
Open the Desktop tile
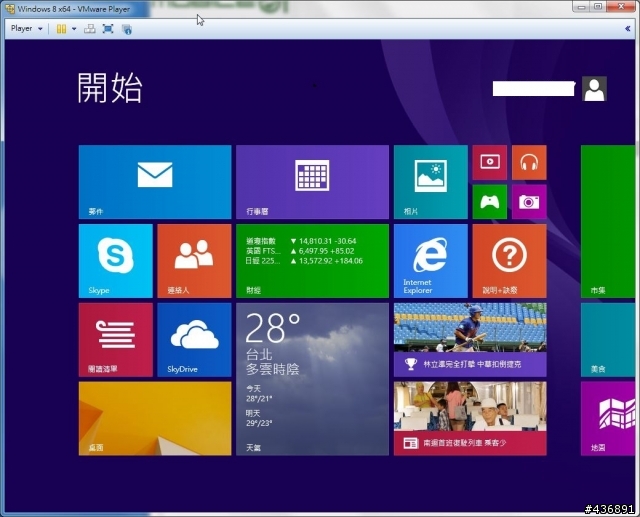click(x=155, y=418)
